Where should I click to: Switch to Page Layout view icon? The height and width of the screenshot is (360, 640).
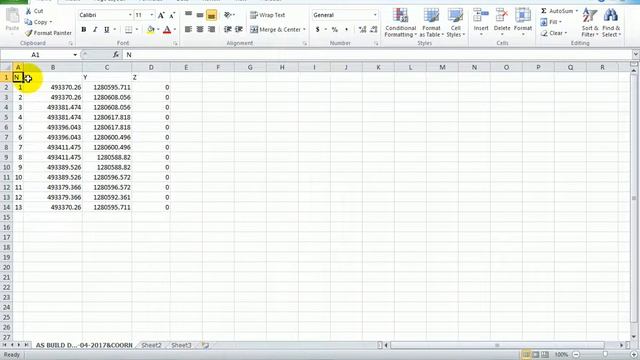[536, 355]
